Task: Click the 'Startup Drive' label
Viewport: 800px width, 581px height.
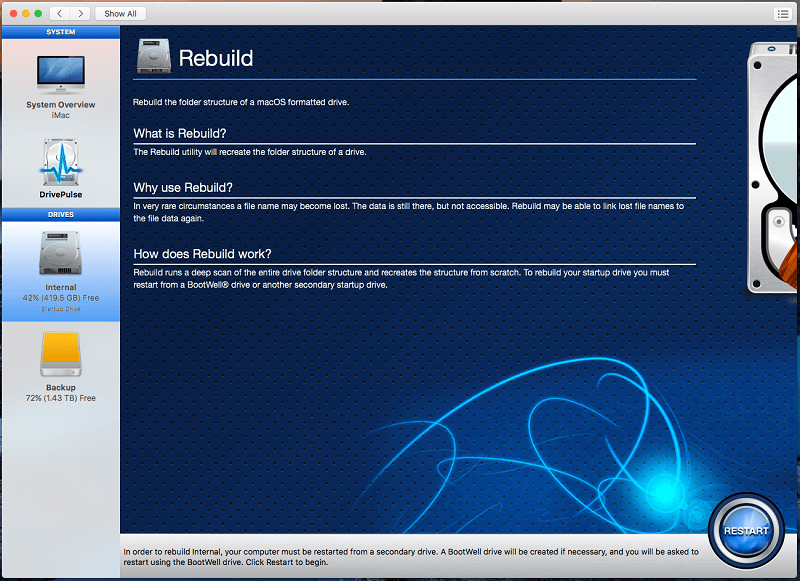Action: tap(61, 309)
